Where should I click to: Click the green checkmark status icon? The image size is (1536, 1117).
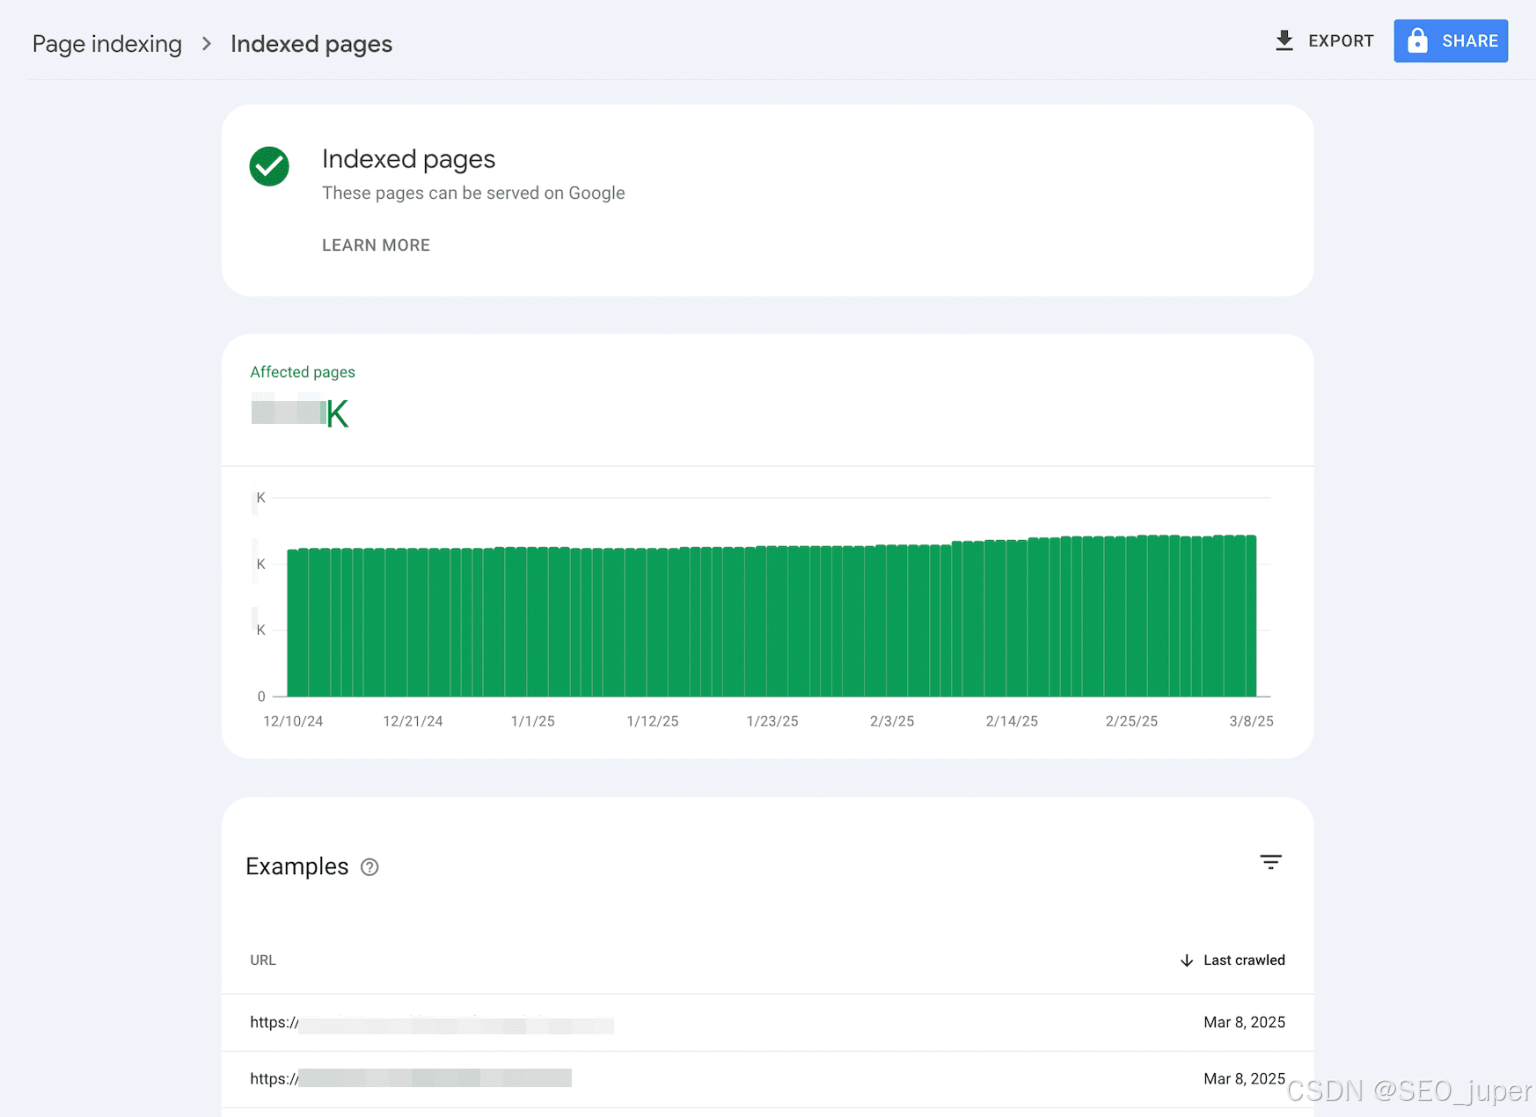point(269,166)
